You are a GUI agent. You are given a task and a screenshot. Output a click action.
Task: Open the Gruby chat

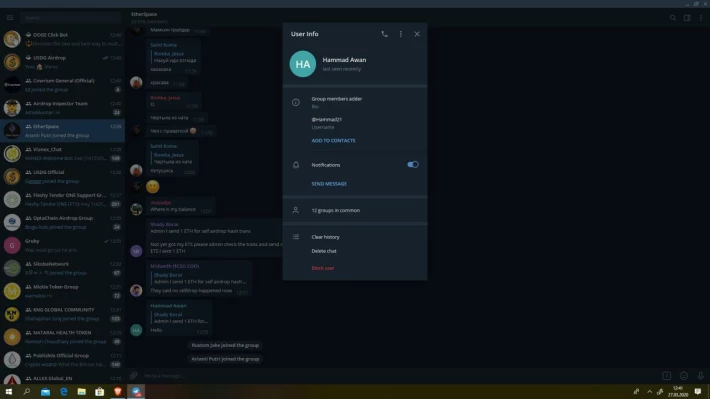[x=62, y=245]
